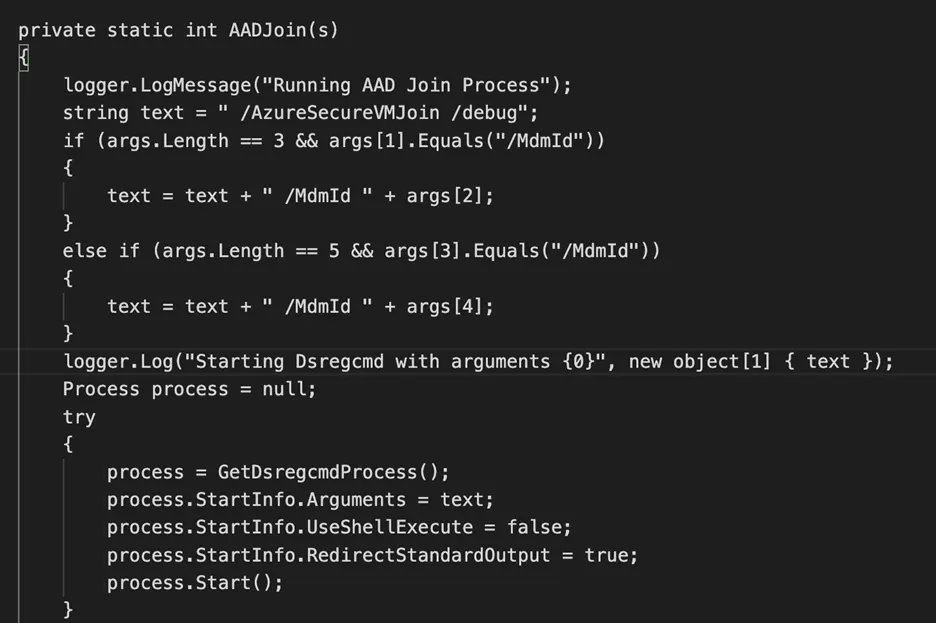Click new object[1] in logger.Log line
Screen dimensions: 936x623
point(700,361)
